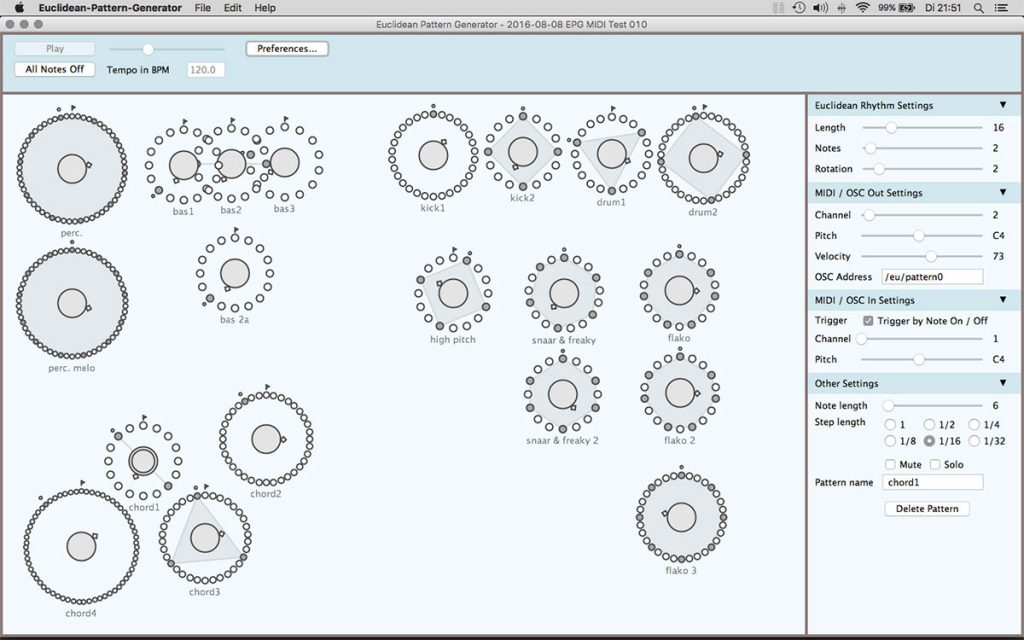Select the perc. melo pattern center
The width and height of the screenshot is (1024, 640).
pyautogui.click(x=72, y=303)
